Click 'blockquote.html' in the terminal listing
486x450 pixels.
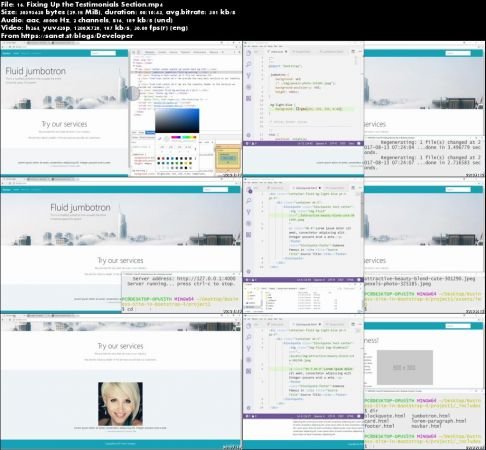tap(385, 416)
